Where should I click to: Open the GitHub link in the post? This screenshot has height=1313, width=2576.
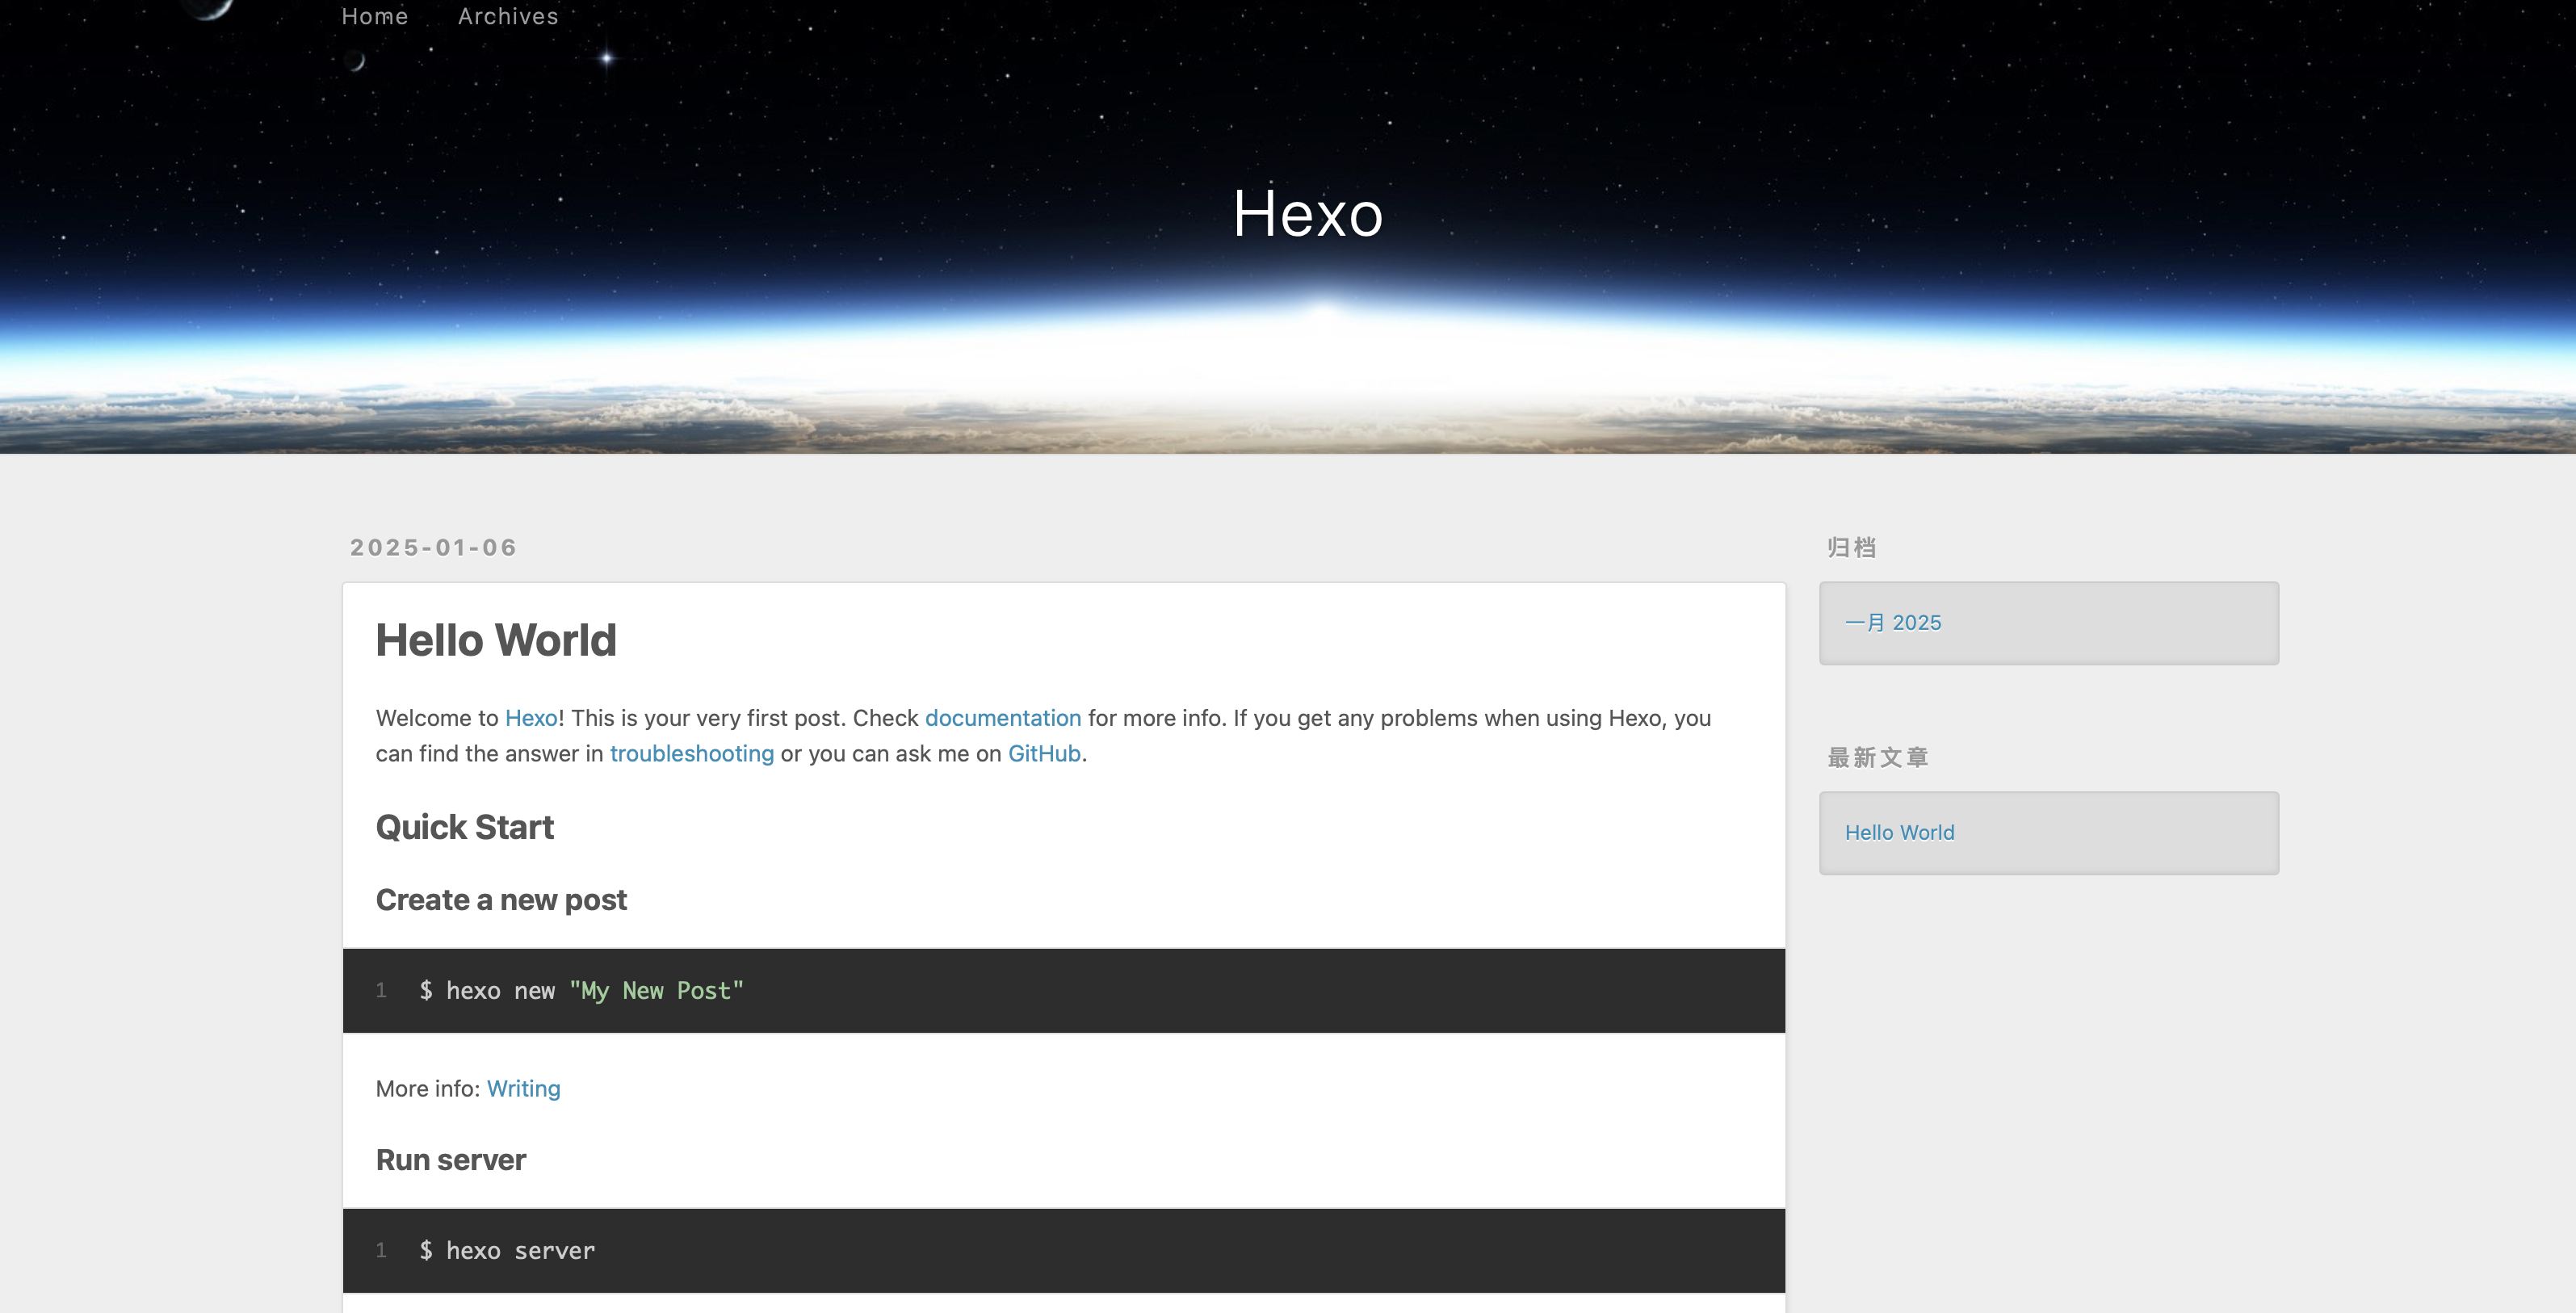coord(1043,753)
